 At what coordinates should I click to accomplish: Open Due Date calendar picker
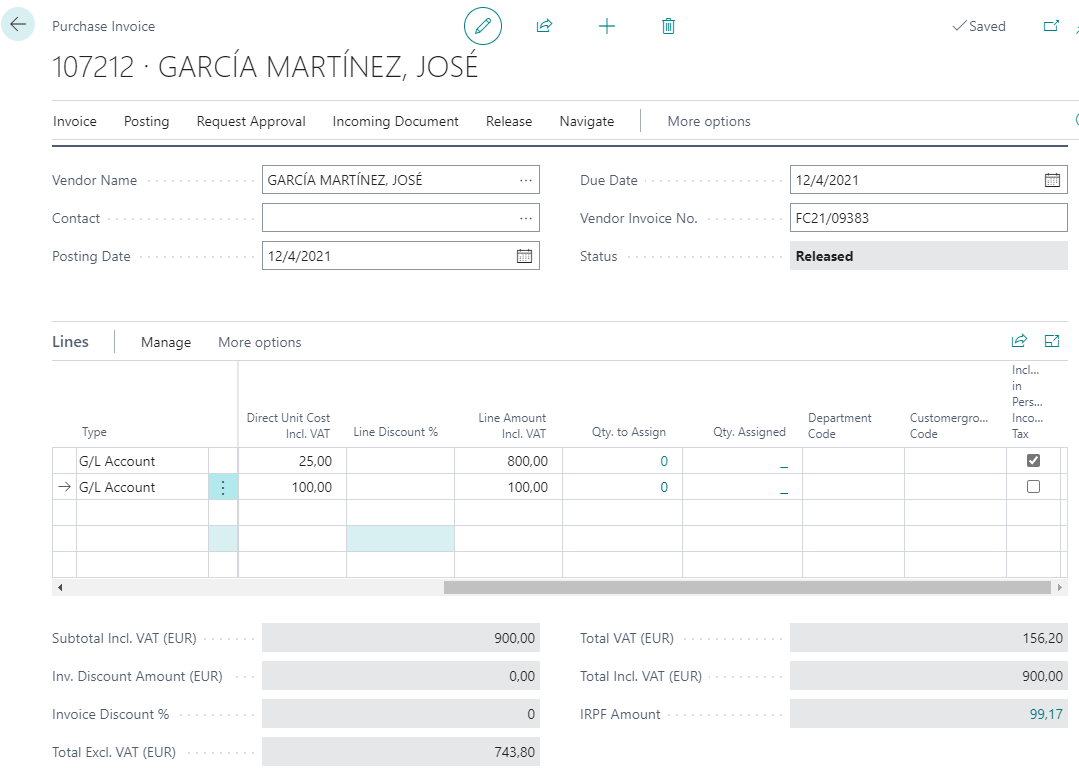click(x=1052, y=180)
